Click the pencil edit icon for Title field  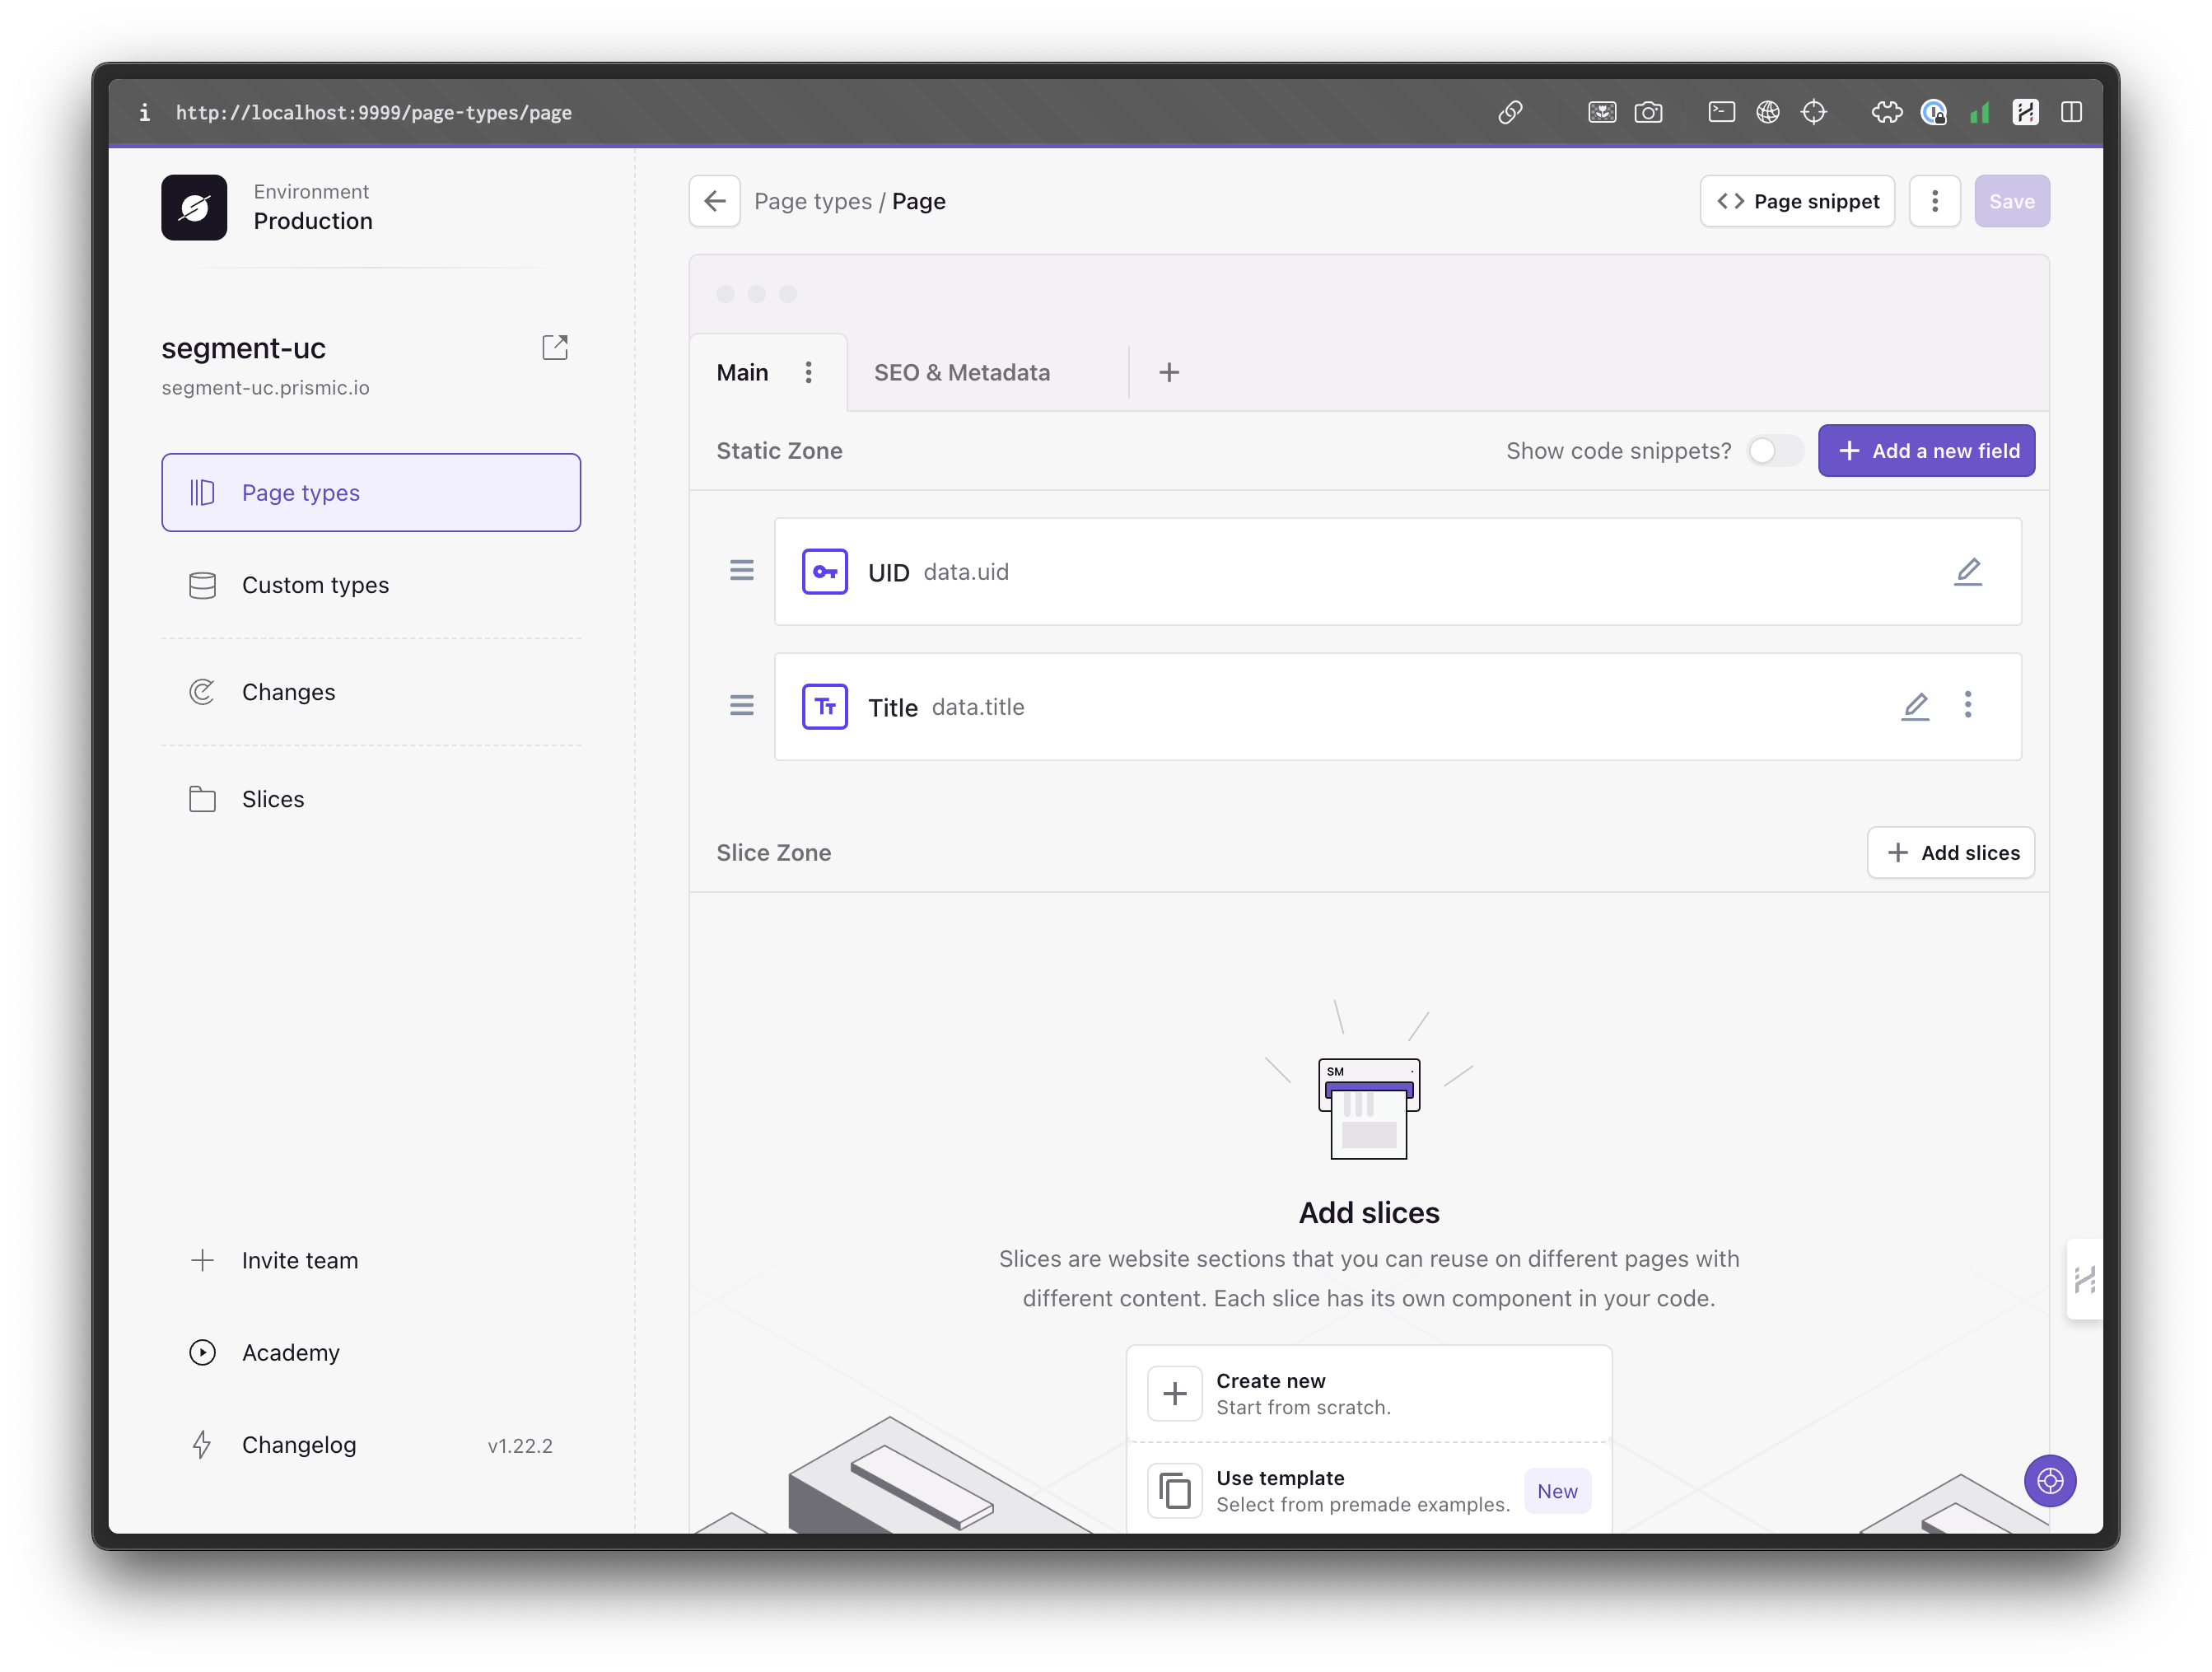pyautogui.click(x=1914, y=707)
